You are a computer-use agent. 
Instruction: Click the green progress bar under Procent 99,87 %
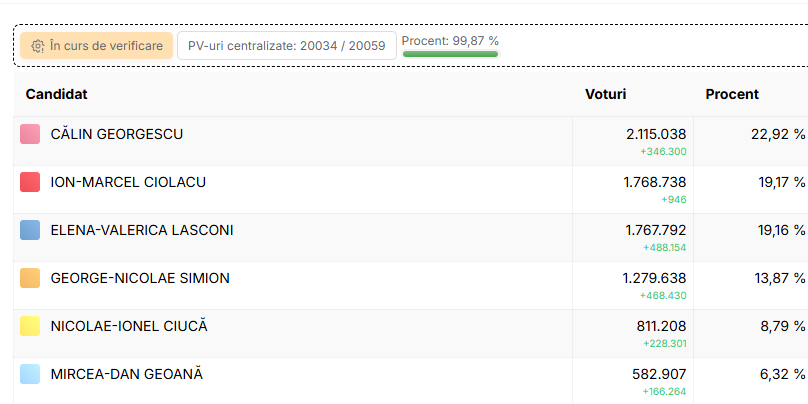tap(450, 54)
